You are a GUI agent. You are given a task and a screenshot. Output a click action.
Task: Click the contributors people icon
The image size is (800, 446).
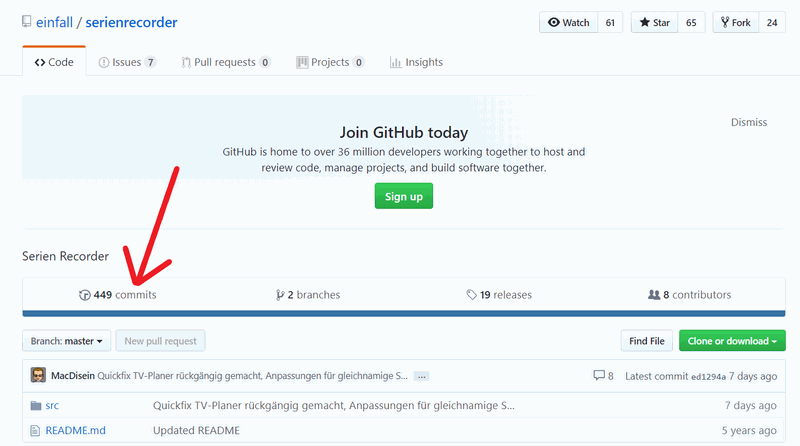click(x=654, y=294)
